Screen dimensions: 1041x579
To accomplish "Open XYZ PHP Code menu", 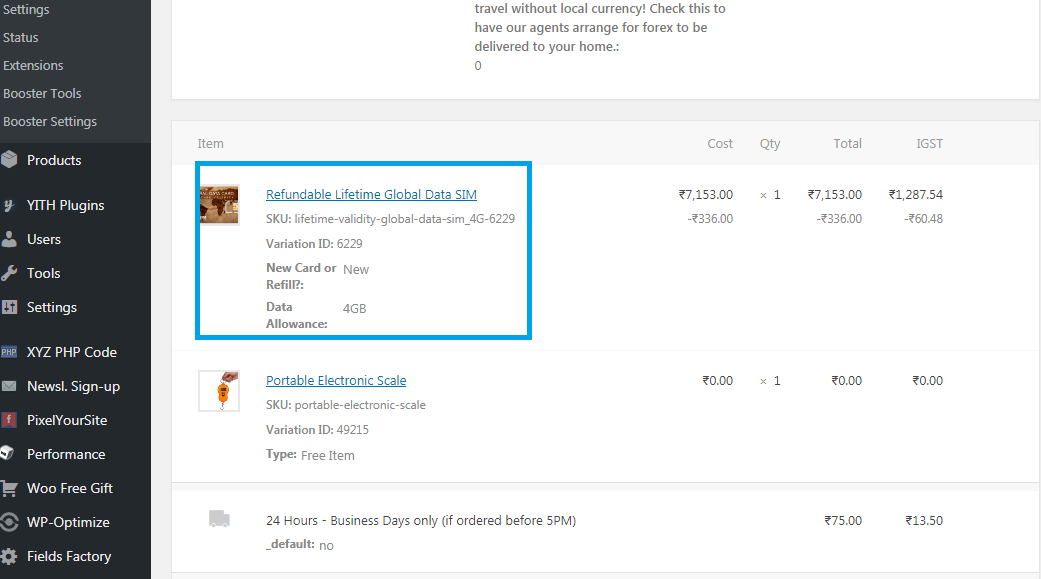I will click(72, 352).
